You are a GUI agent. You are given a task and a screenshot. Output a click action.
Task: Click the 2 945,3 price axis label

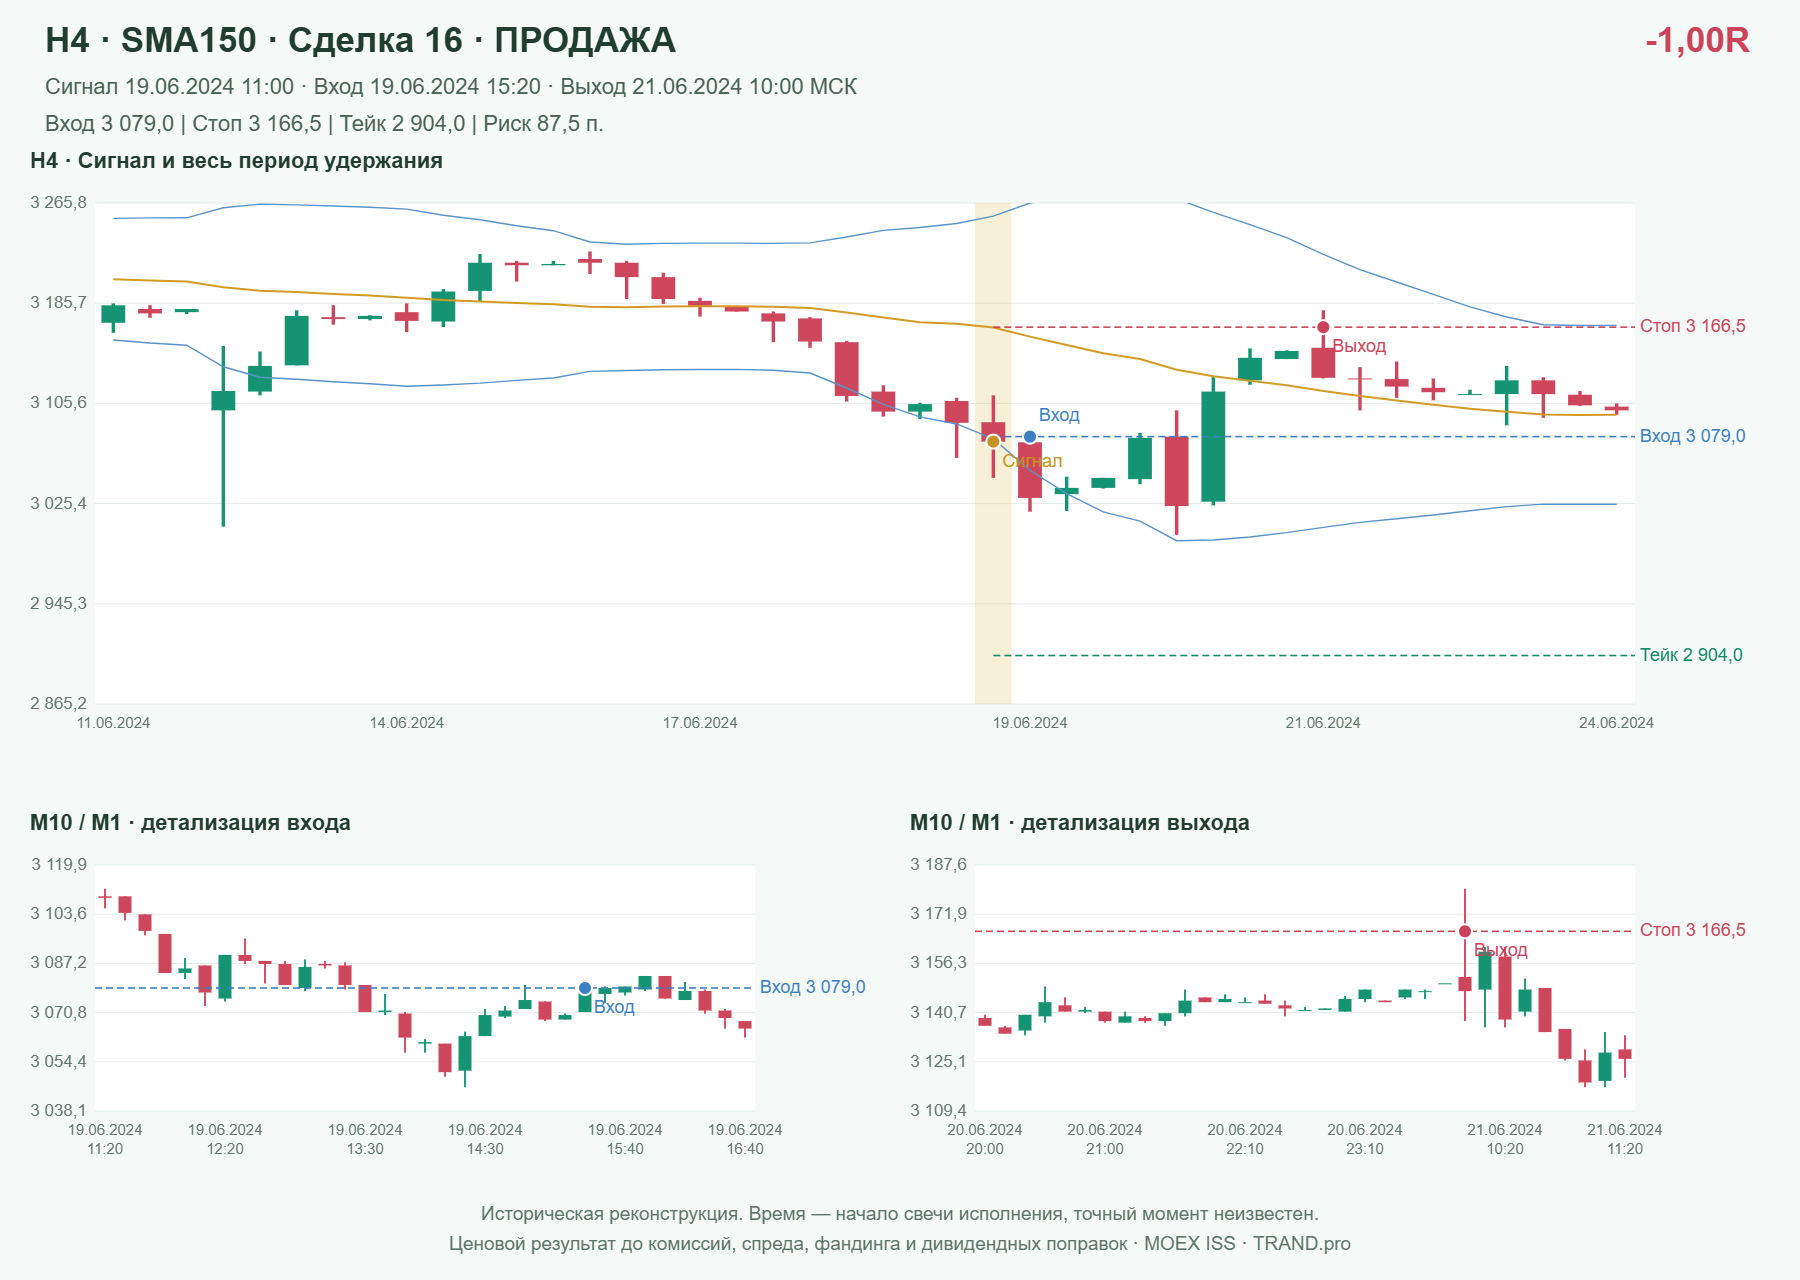pos(59,603)
